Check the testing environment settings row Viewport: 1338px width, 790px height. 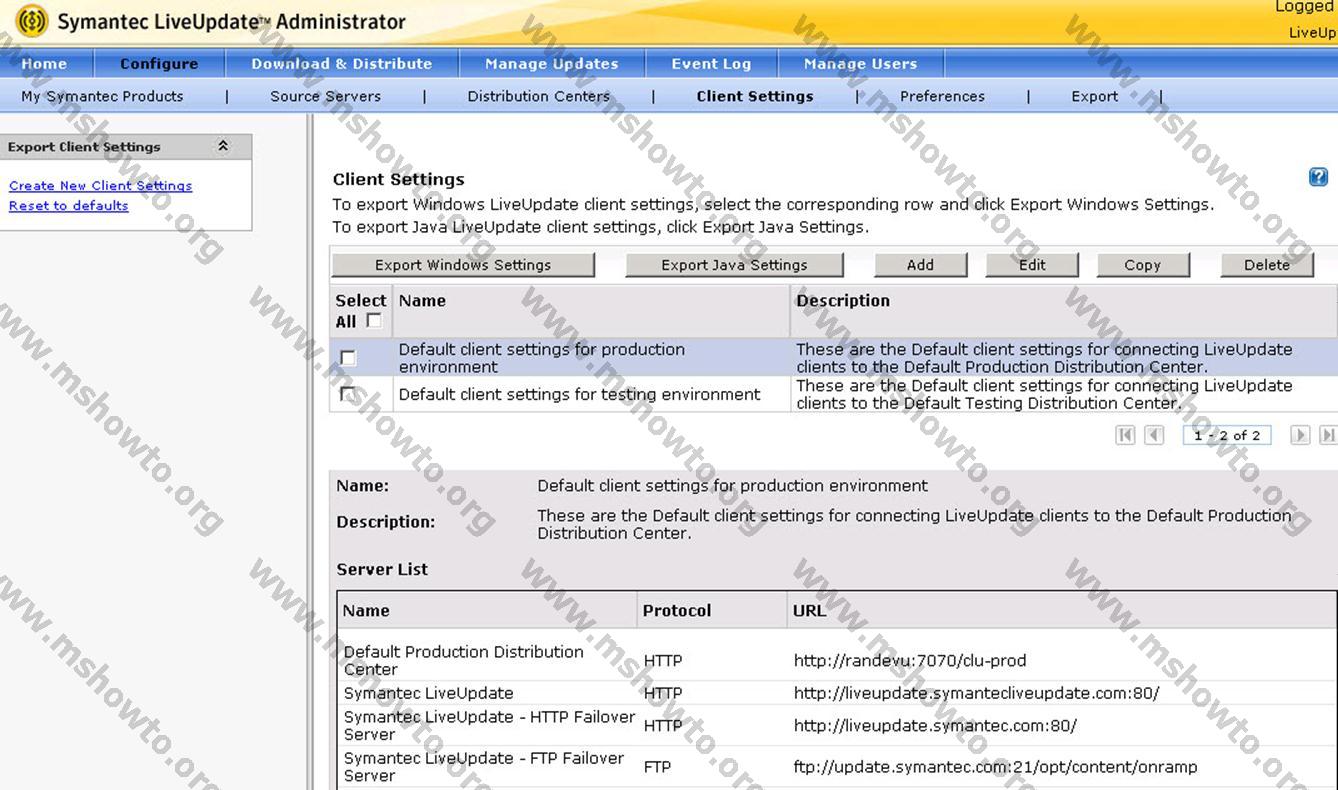[348, 394]
